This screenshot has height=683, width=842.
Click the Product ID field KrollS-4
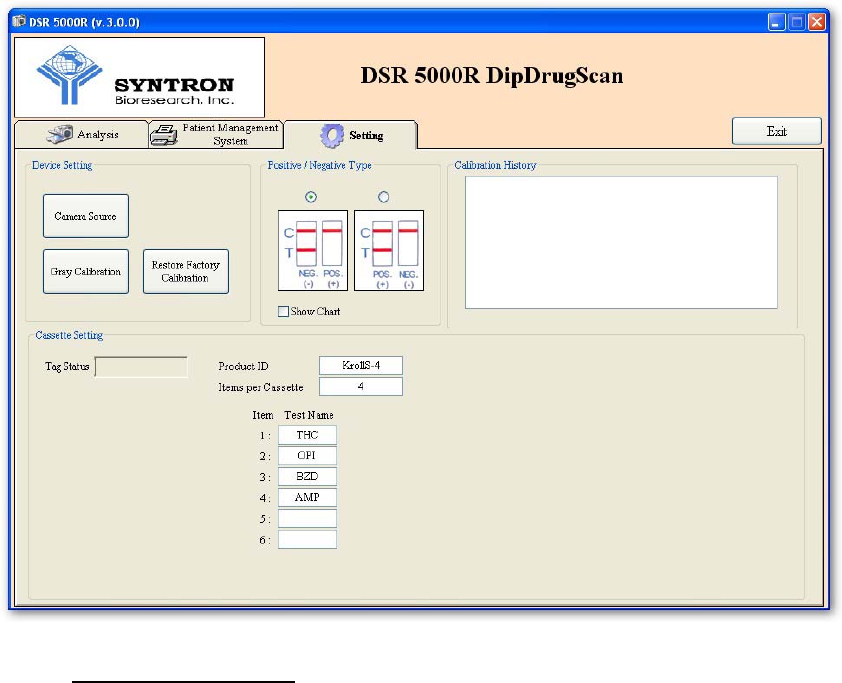(x=361, y=366)
